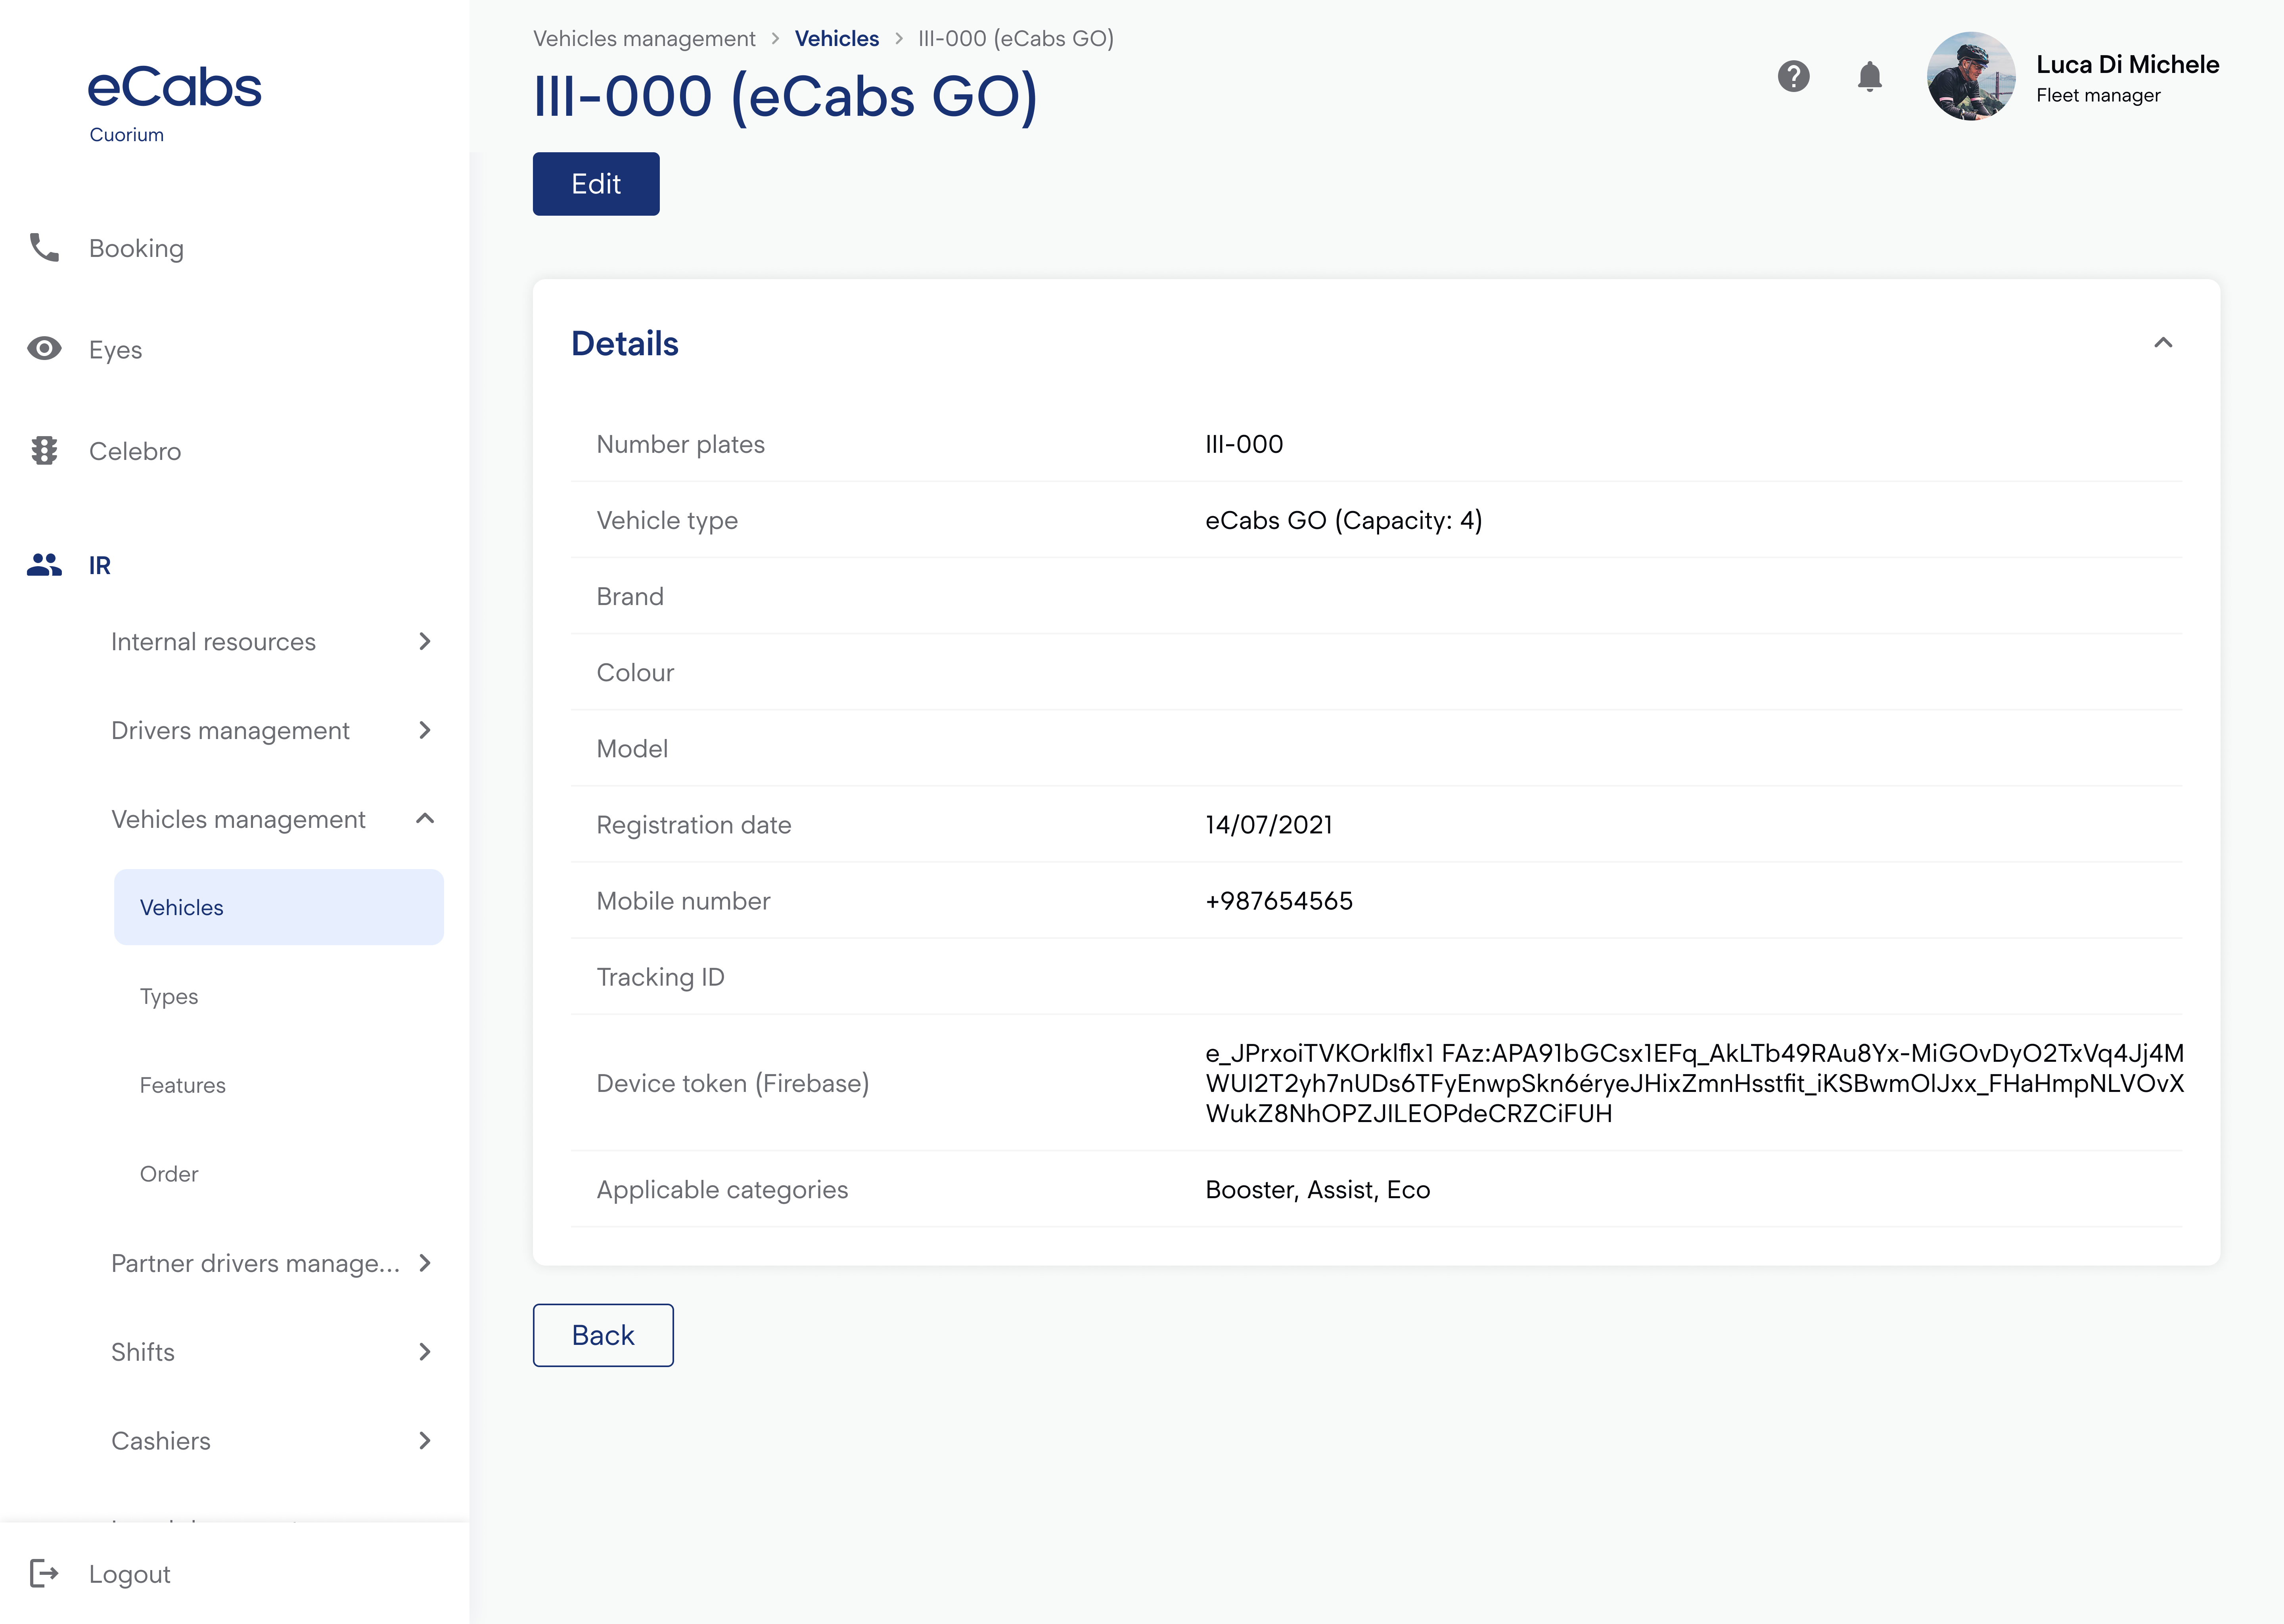Expand Partner drivers management submenu

click(425, 1263)
